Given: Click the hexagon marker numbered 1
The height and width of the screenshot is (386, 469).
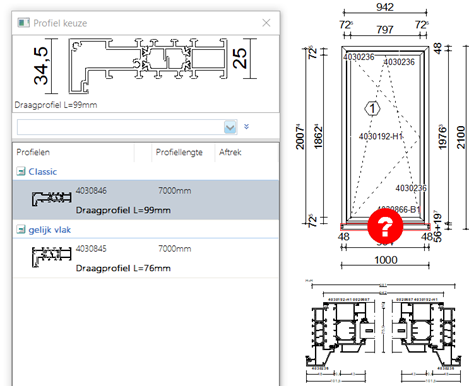Looking at the screenshot, I should (372, 108).
